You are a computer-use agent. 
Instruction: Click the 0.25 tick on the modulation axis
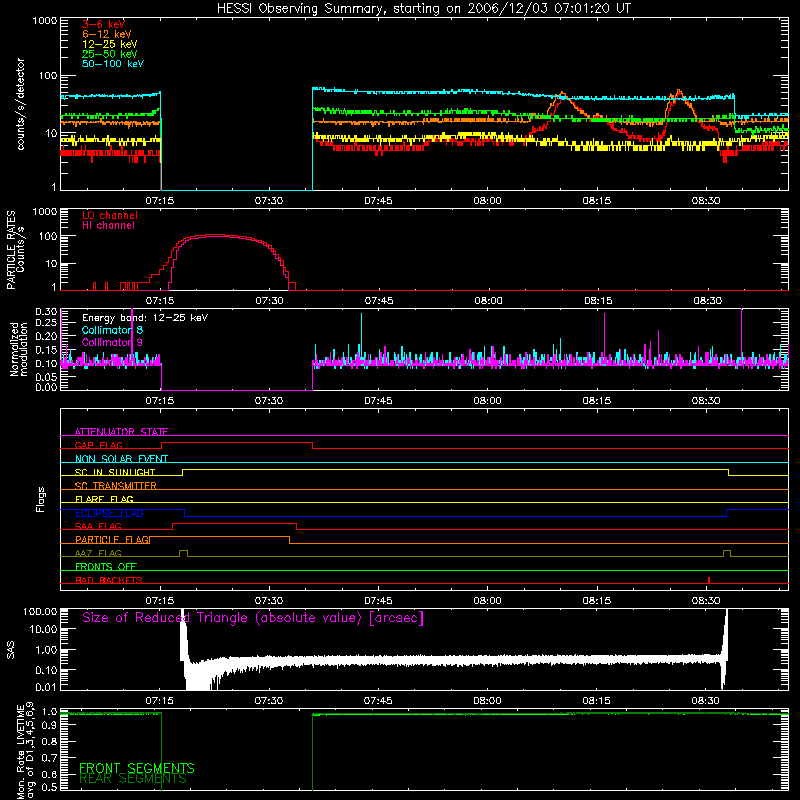tap(46, 322)
